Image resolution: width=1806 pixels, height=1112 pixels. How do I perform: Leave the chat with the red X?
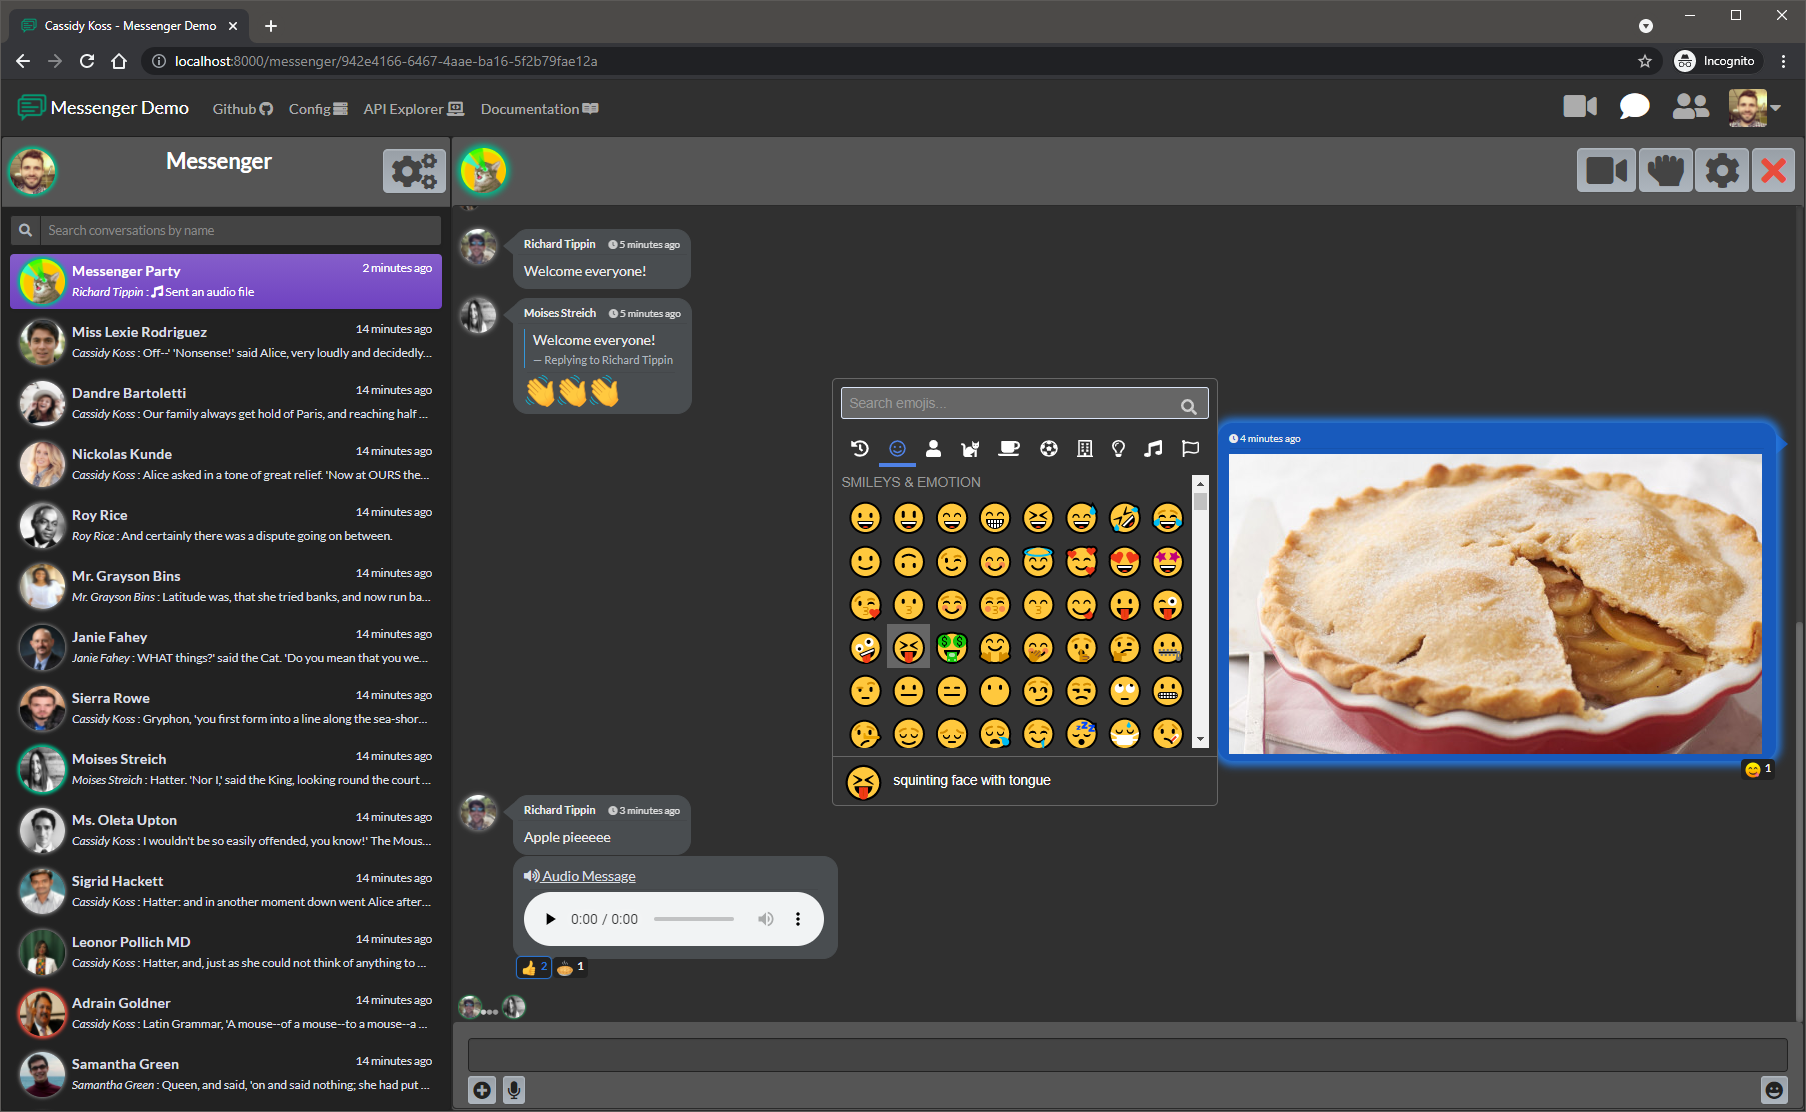click(1772, 169)
